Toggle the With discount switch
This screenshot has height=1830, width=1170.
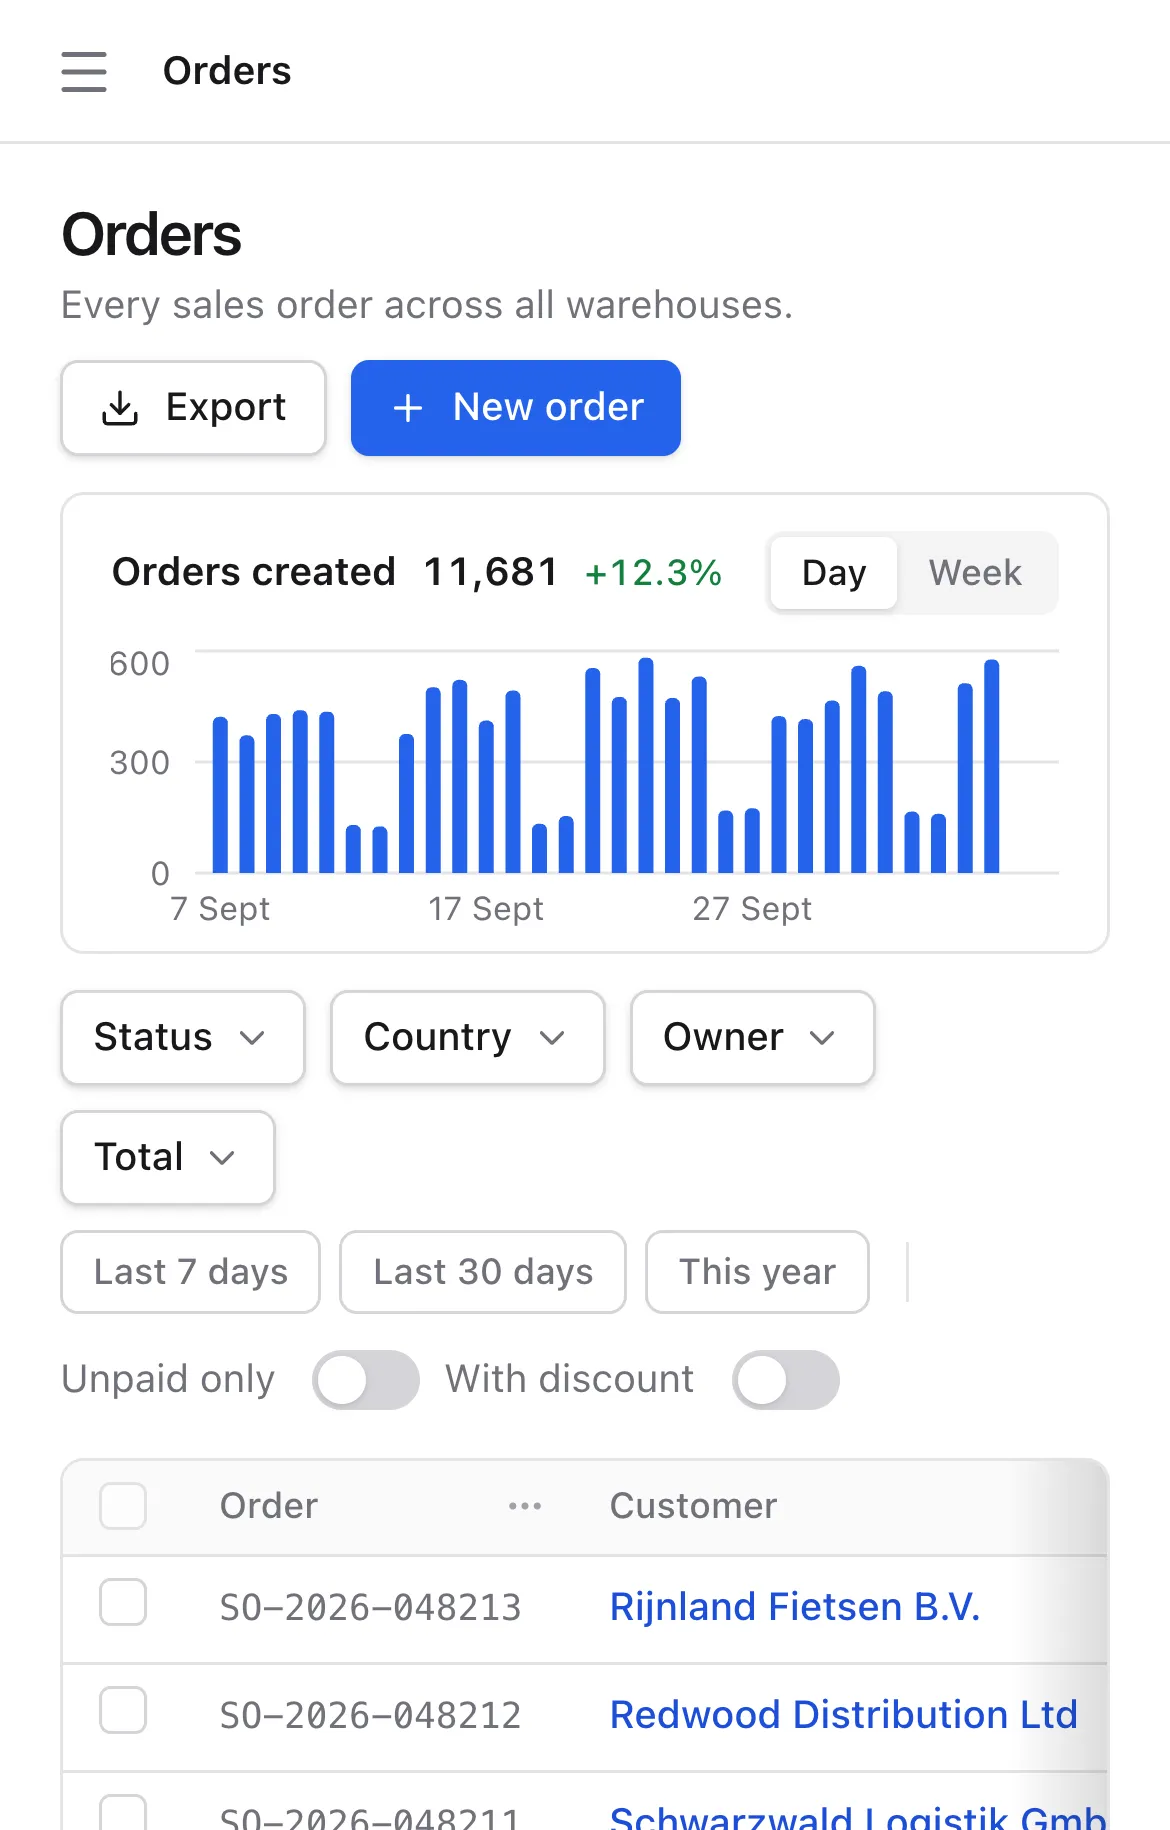786,1380
